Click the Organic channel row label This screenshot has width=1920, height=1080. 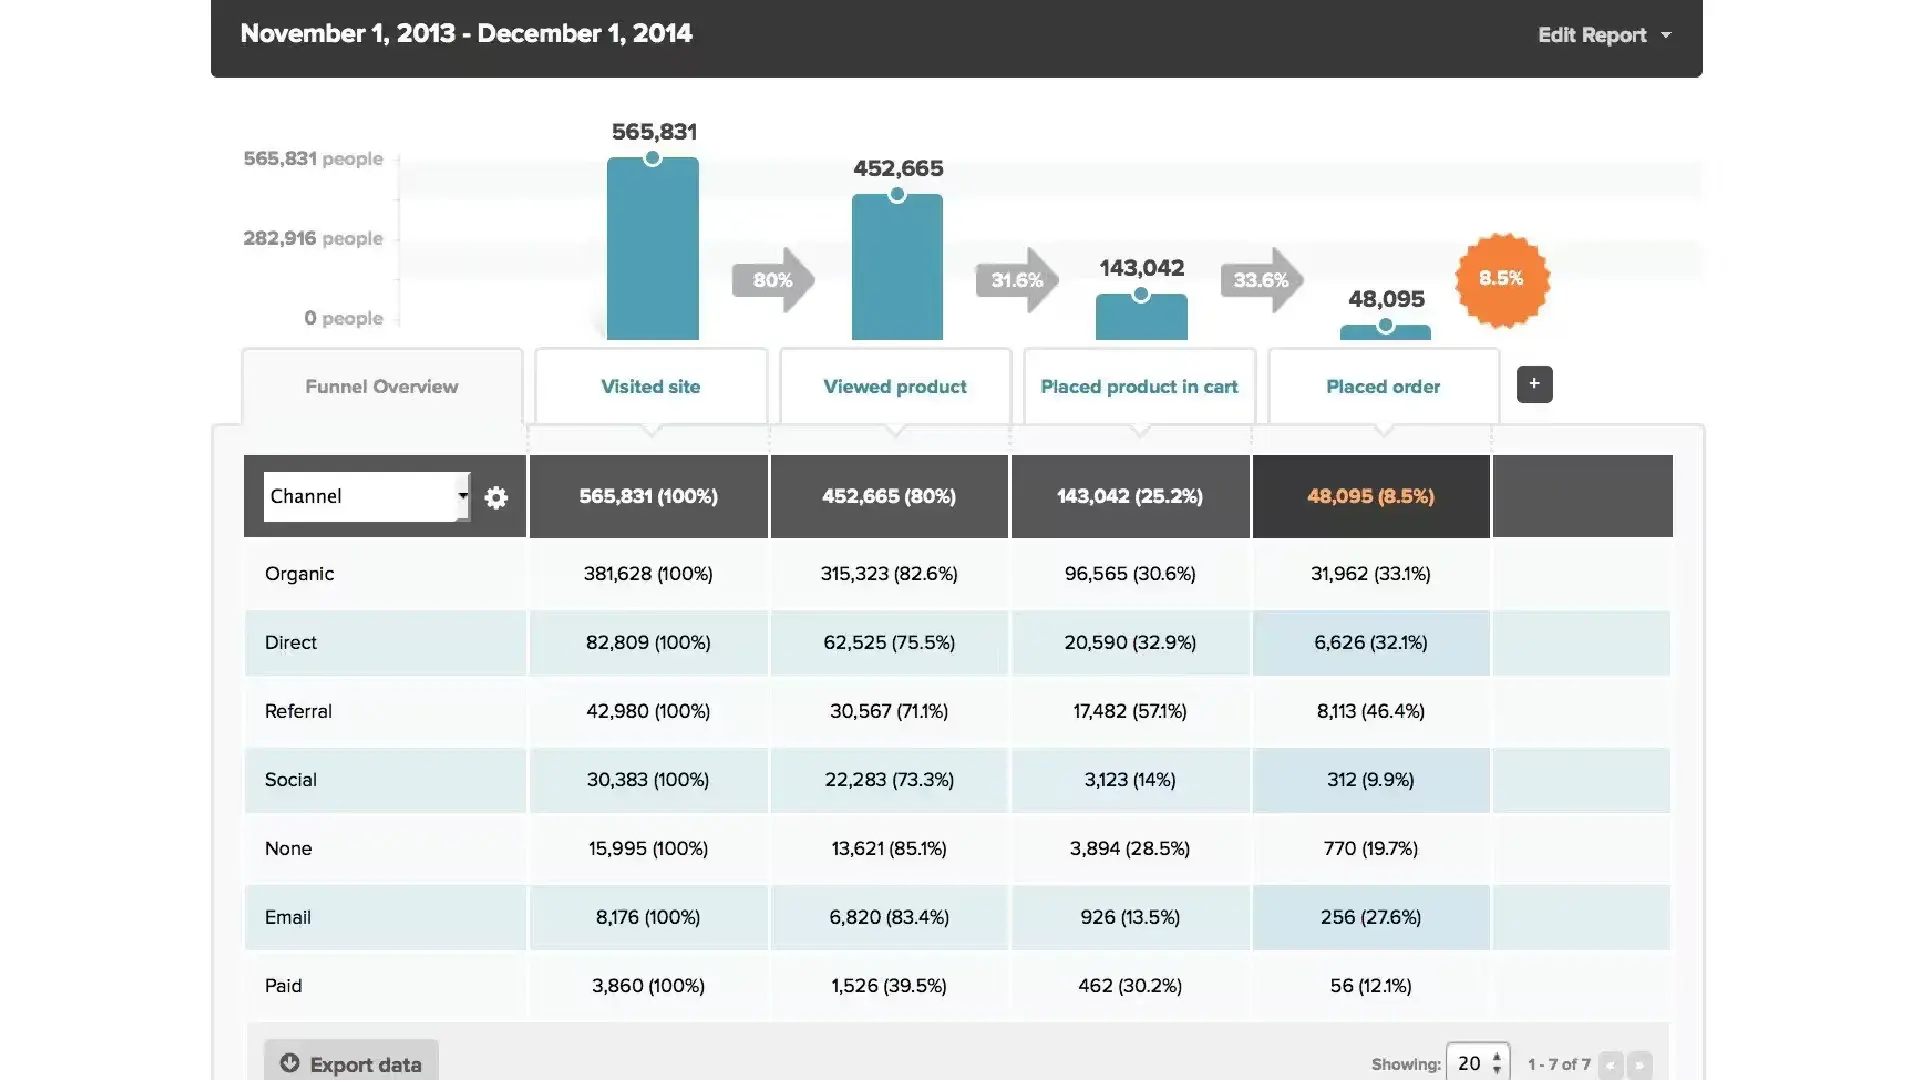(299, 573)
